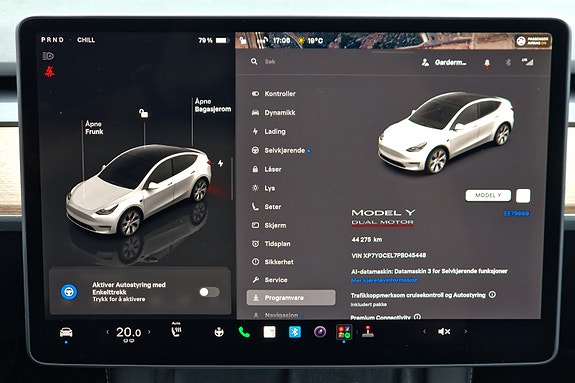The width and height of the screenshot is (575, 383).
Task: Open the Tidsplan menu
Action: 271,244
